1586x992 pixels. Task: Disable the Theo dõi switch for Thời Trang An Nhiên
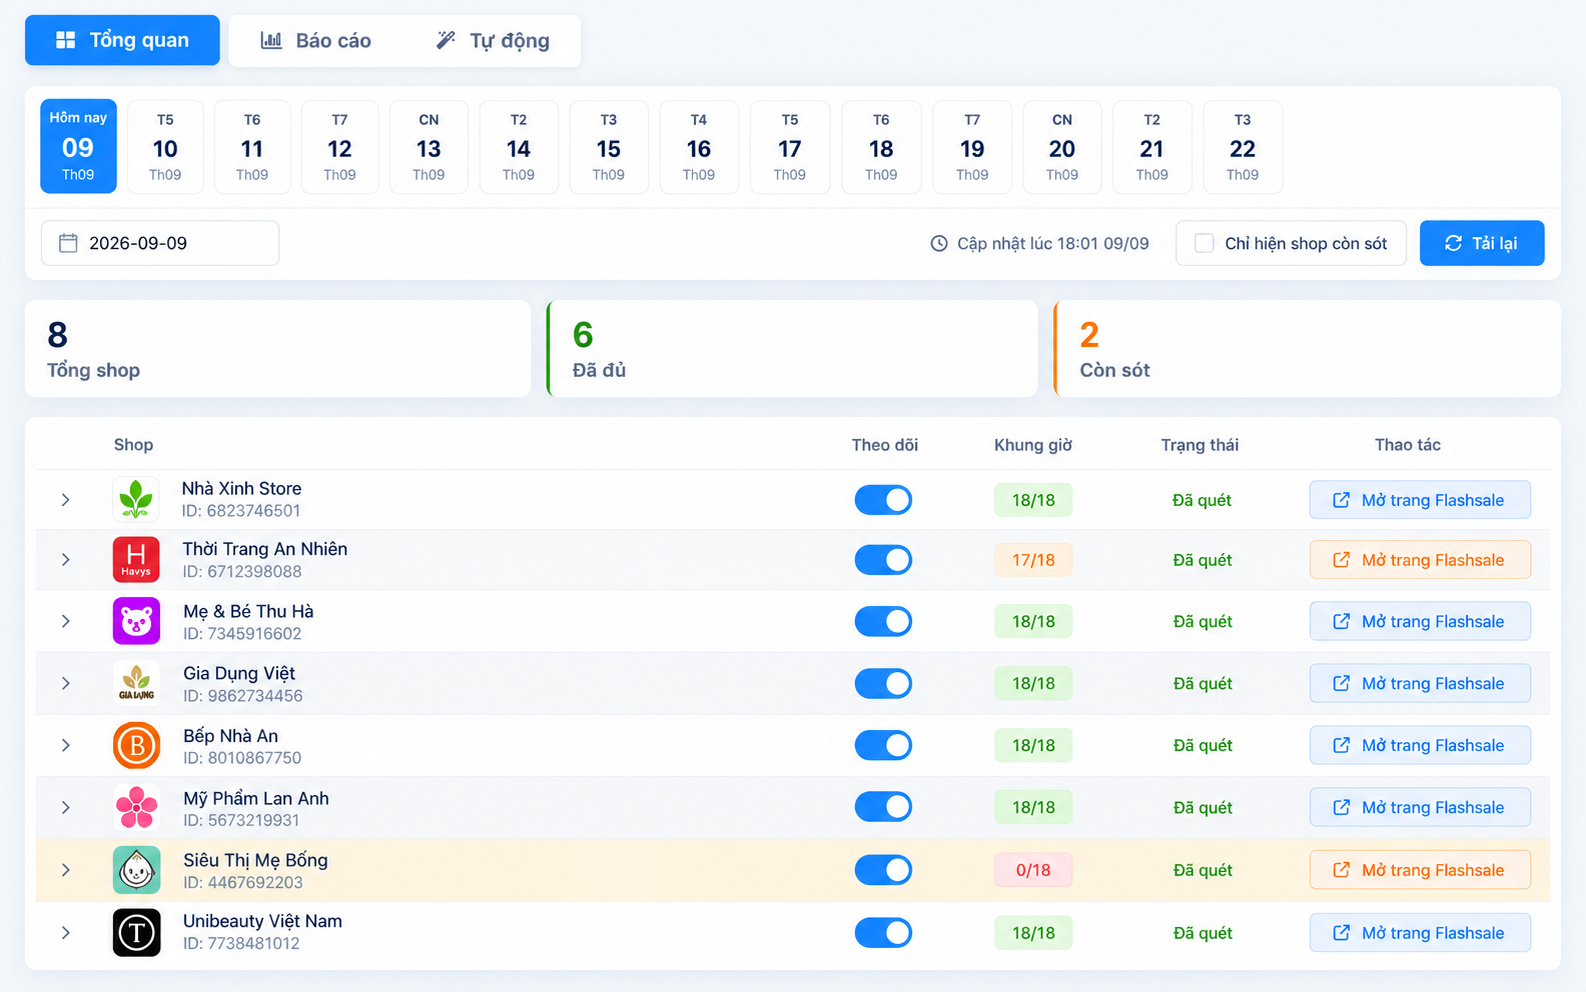click(x=883, y=560)
